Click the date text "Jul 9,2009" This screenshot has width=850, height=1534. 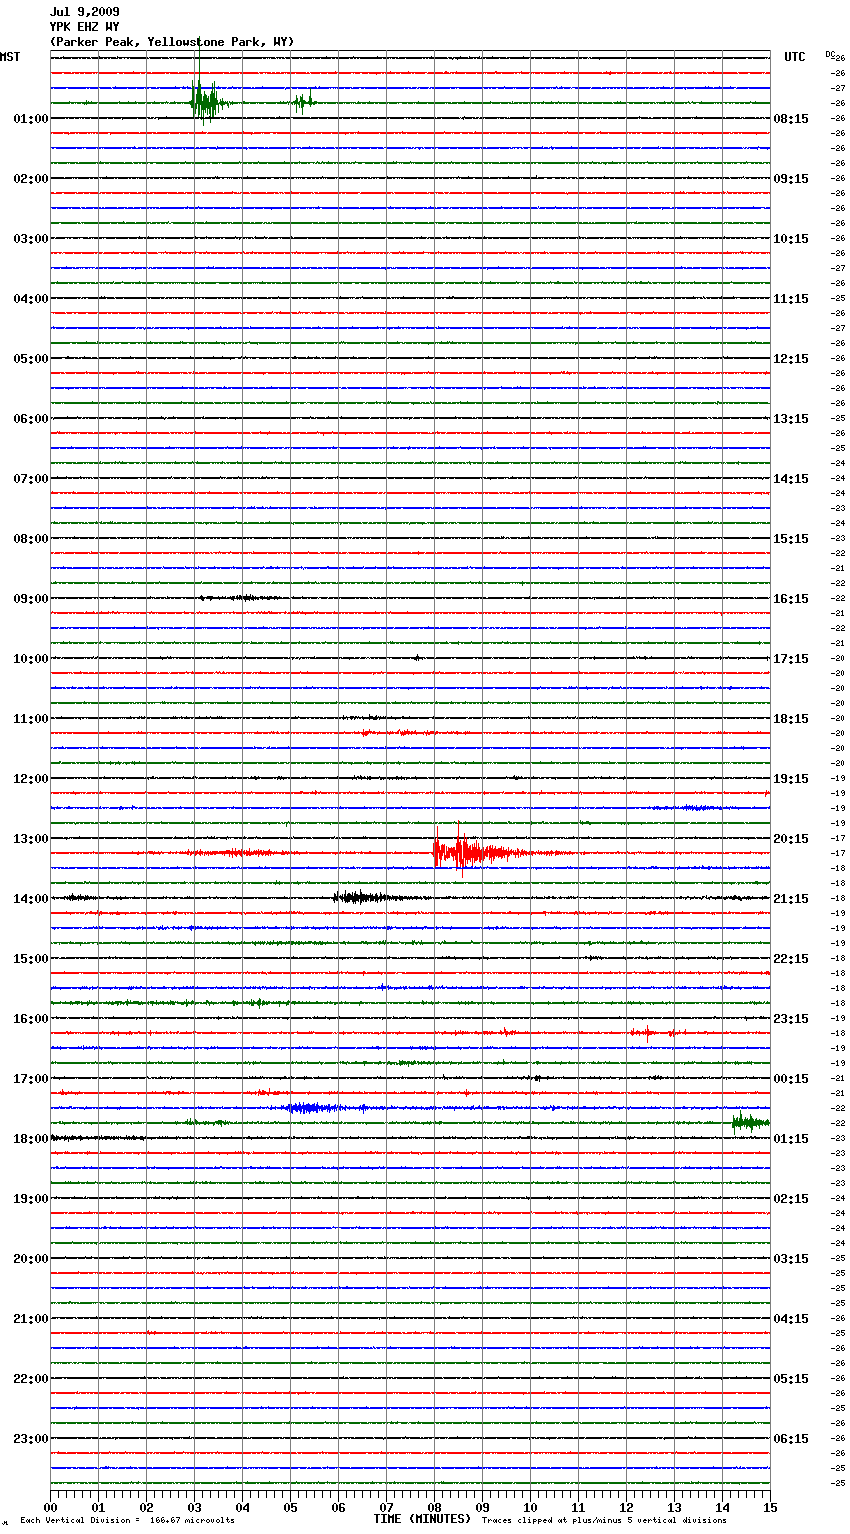coord(84,12)
